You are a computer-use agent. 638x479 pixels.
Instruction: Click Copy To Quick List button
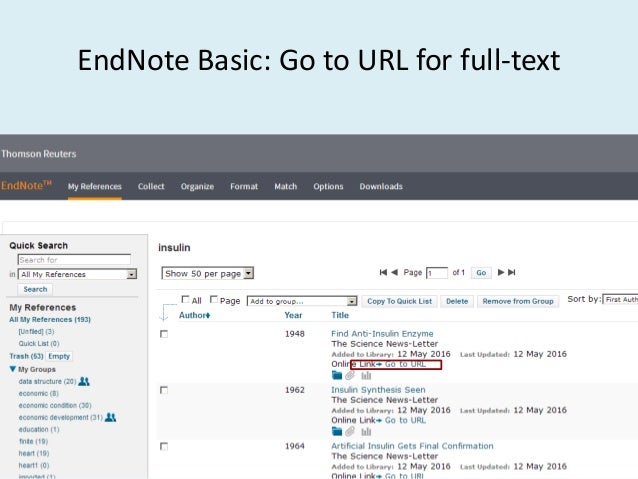400,301
